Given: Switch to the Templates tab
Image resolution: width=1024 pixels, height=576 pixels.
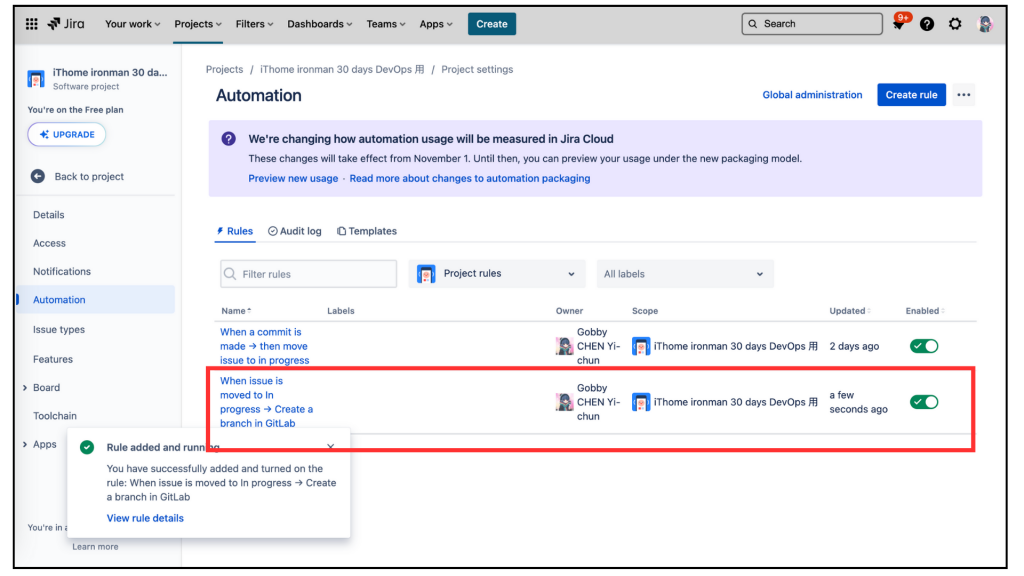Looking at the screenshot, I should [x=367, y=231].
